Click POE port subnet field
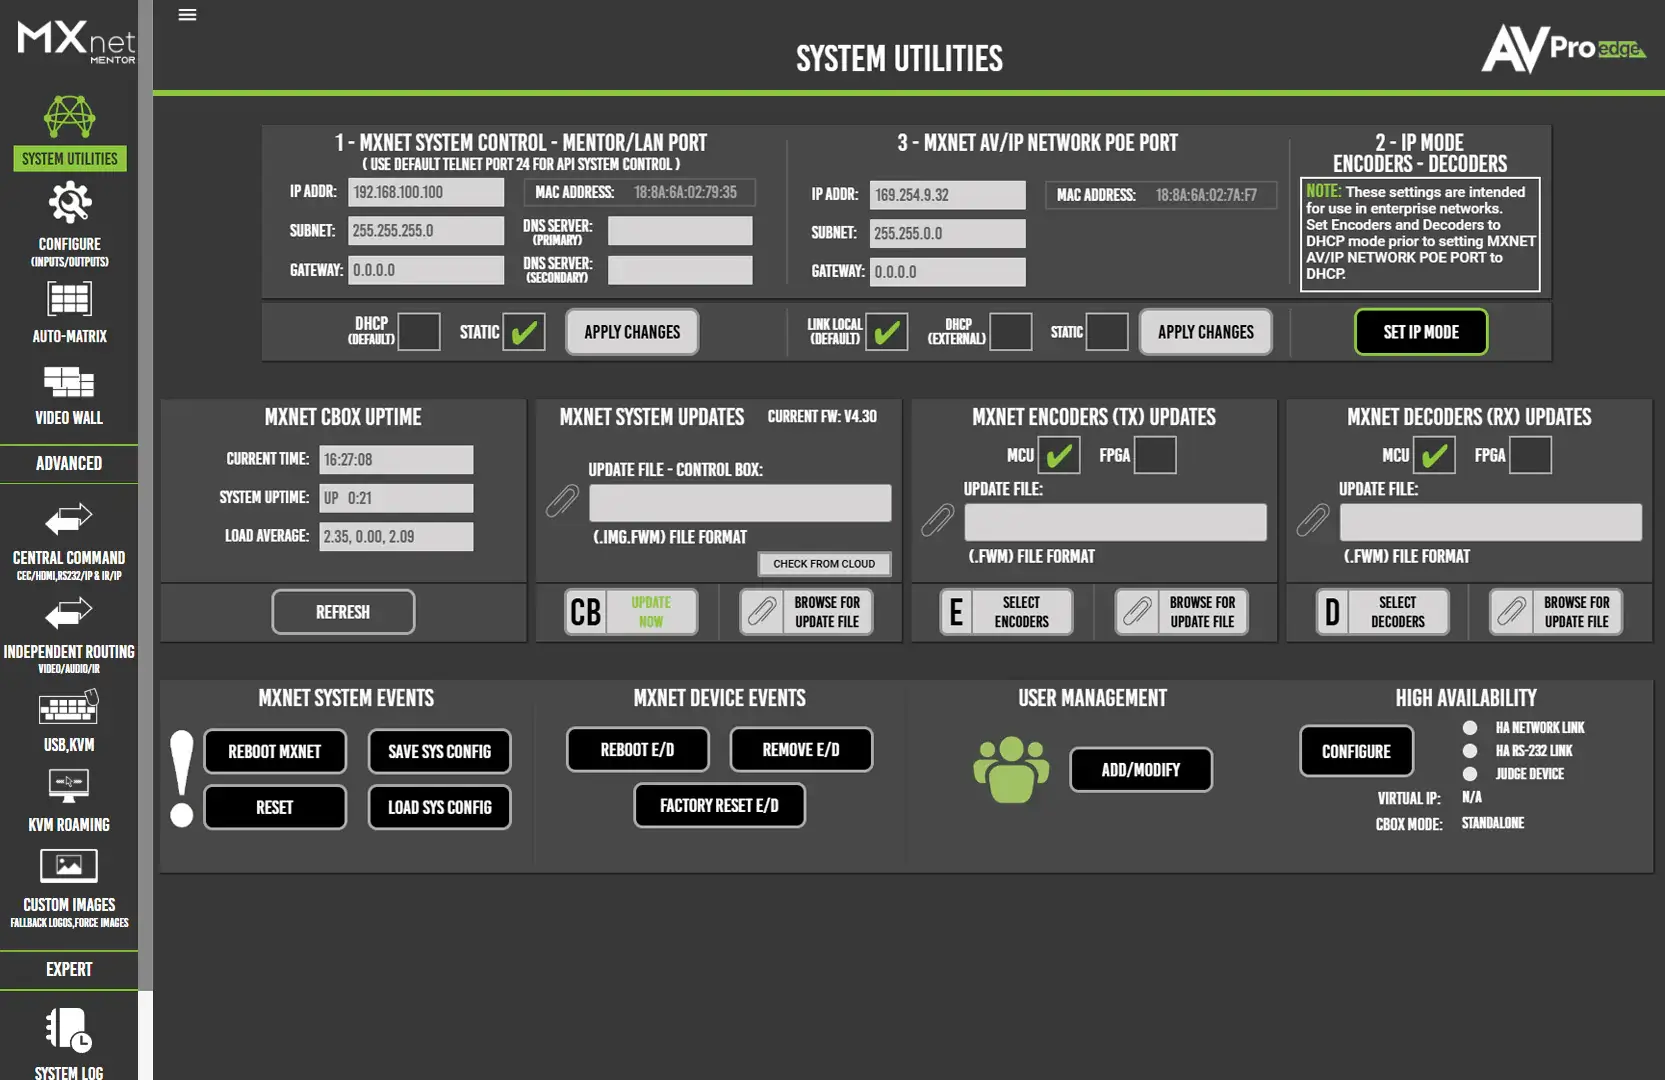Image resolution: width=1665 pixels, height=1080 pixels. [x=948, y=234]
